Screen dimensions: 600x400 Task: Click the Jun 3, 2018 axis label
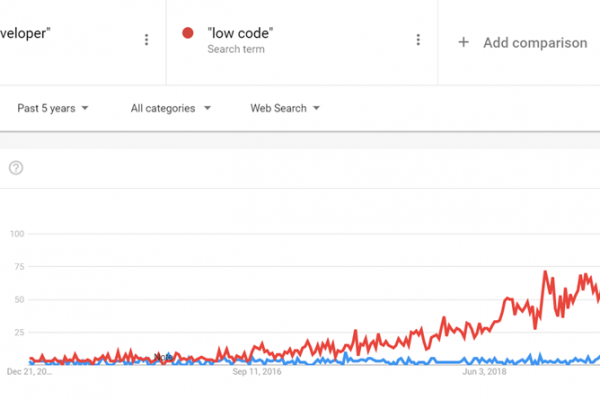click(484, 372)
